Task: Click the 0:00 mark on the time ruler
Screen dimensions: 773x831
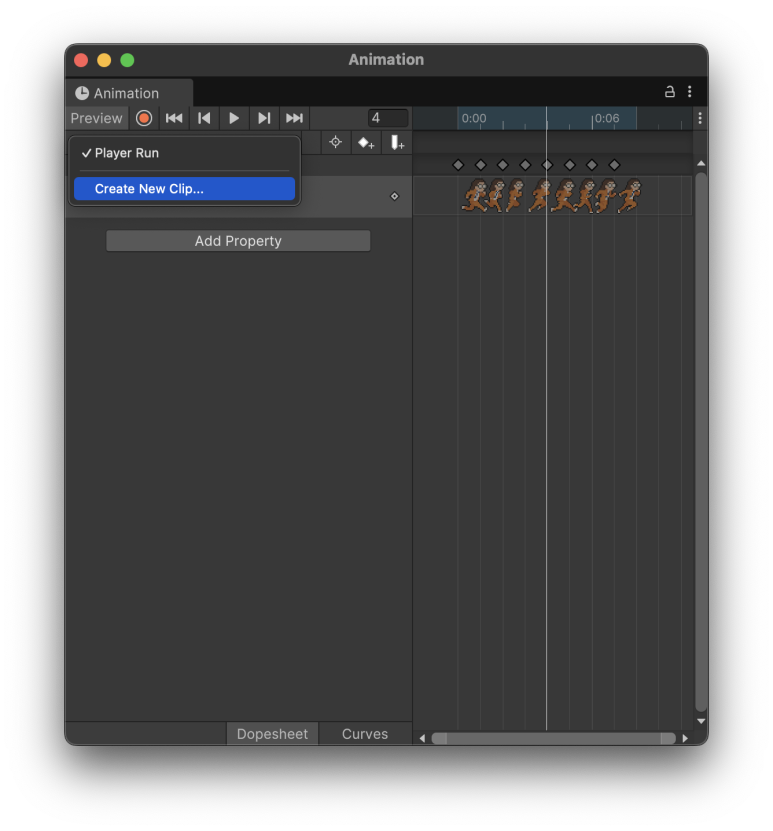Action: 474,118
